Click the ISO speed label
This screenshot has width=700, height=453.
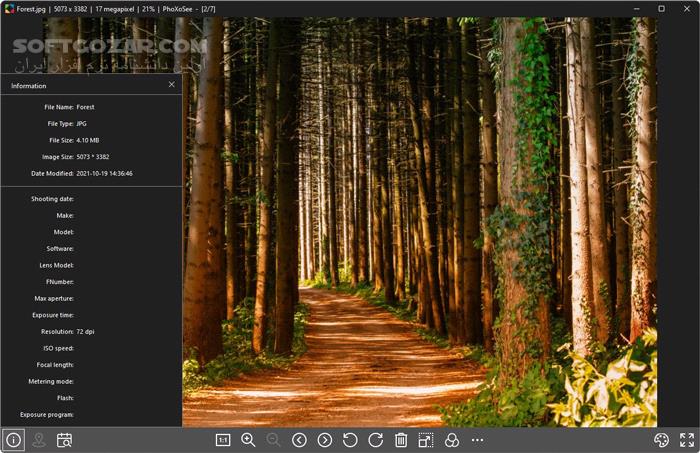[58, 348]
